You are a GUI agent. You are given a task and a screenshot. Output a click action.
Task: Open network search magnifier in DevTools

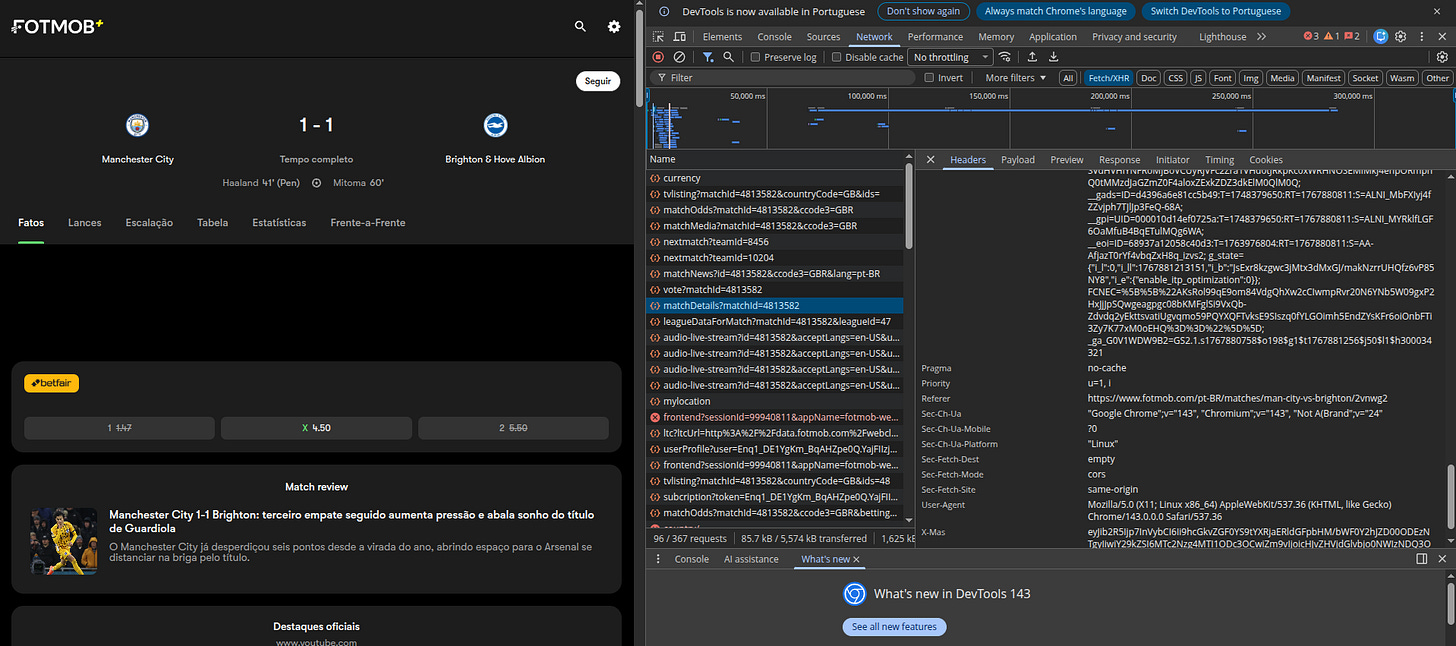click(x=729, y=57)
